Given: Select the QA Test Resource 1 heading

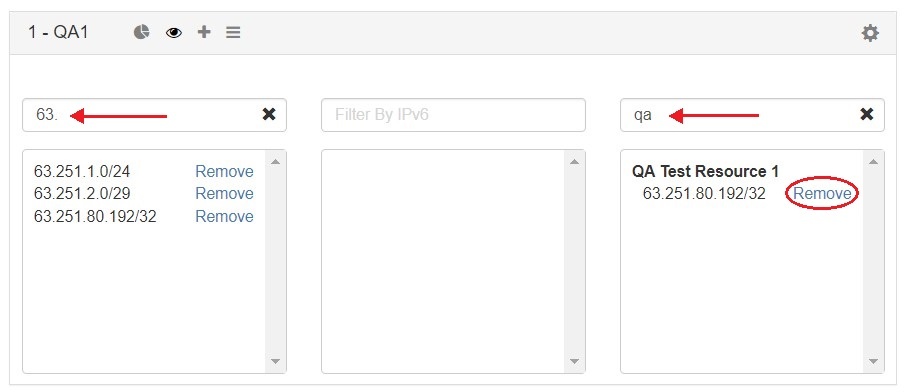Looking at the screenshot, I should click(x=705, y=171).
